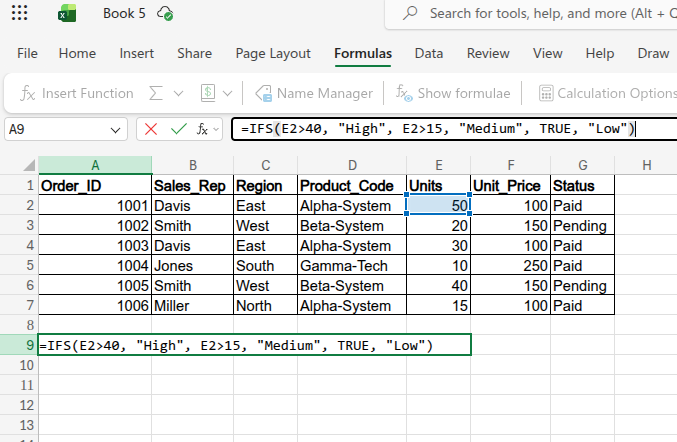This screenshot has width=677, height=442.
Task: Click the Status header cell
Action: tap(582, 185)
